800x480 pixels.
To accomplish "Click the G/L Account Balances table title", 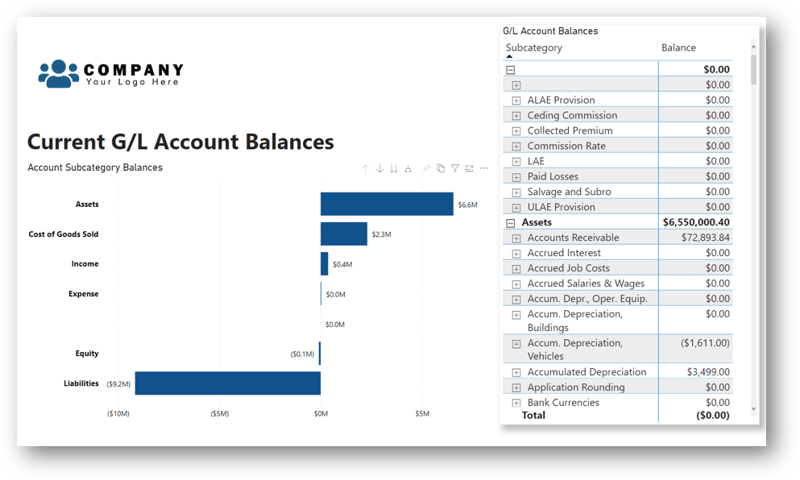I will [550, 31].
